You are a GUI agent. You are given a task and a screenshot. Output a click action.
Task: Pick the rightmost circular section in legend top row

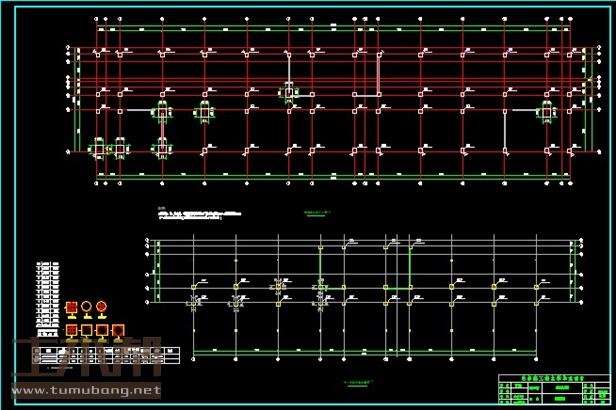point(103,308)
